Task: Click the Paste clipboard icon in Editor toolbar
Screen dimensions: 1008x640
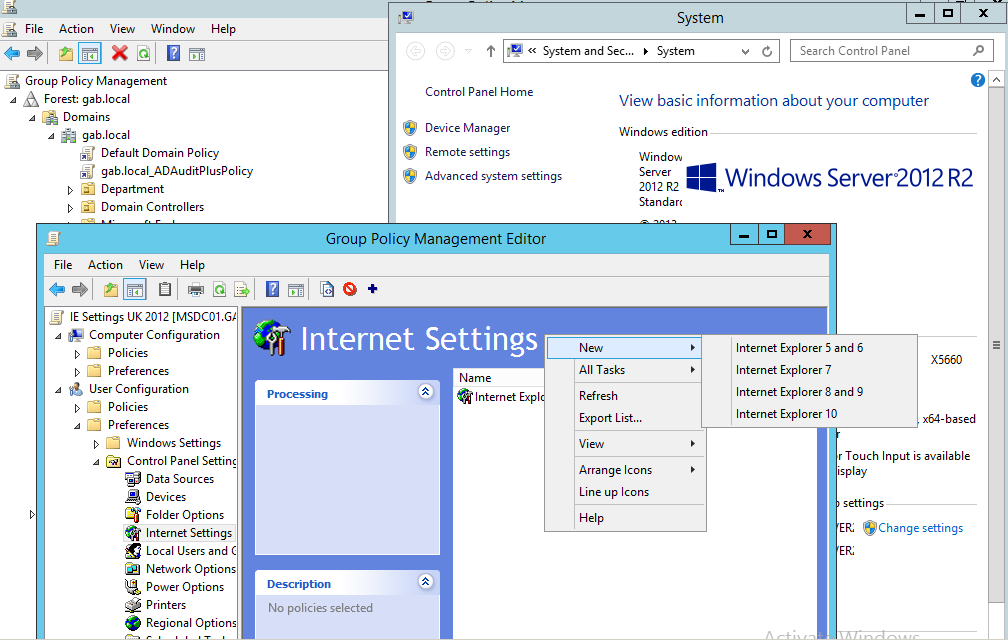Action: 165,290
